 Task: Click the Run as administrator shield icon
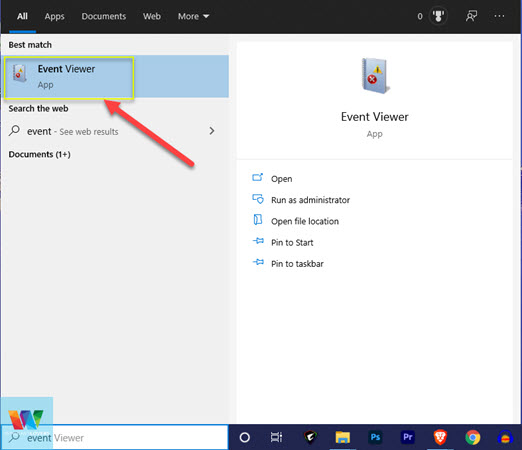click(258, 199)
